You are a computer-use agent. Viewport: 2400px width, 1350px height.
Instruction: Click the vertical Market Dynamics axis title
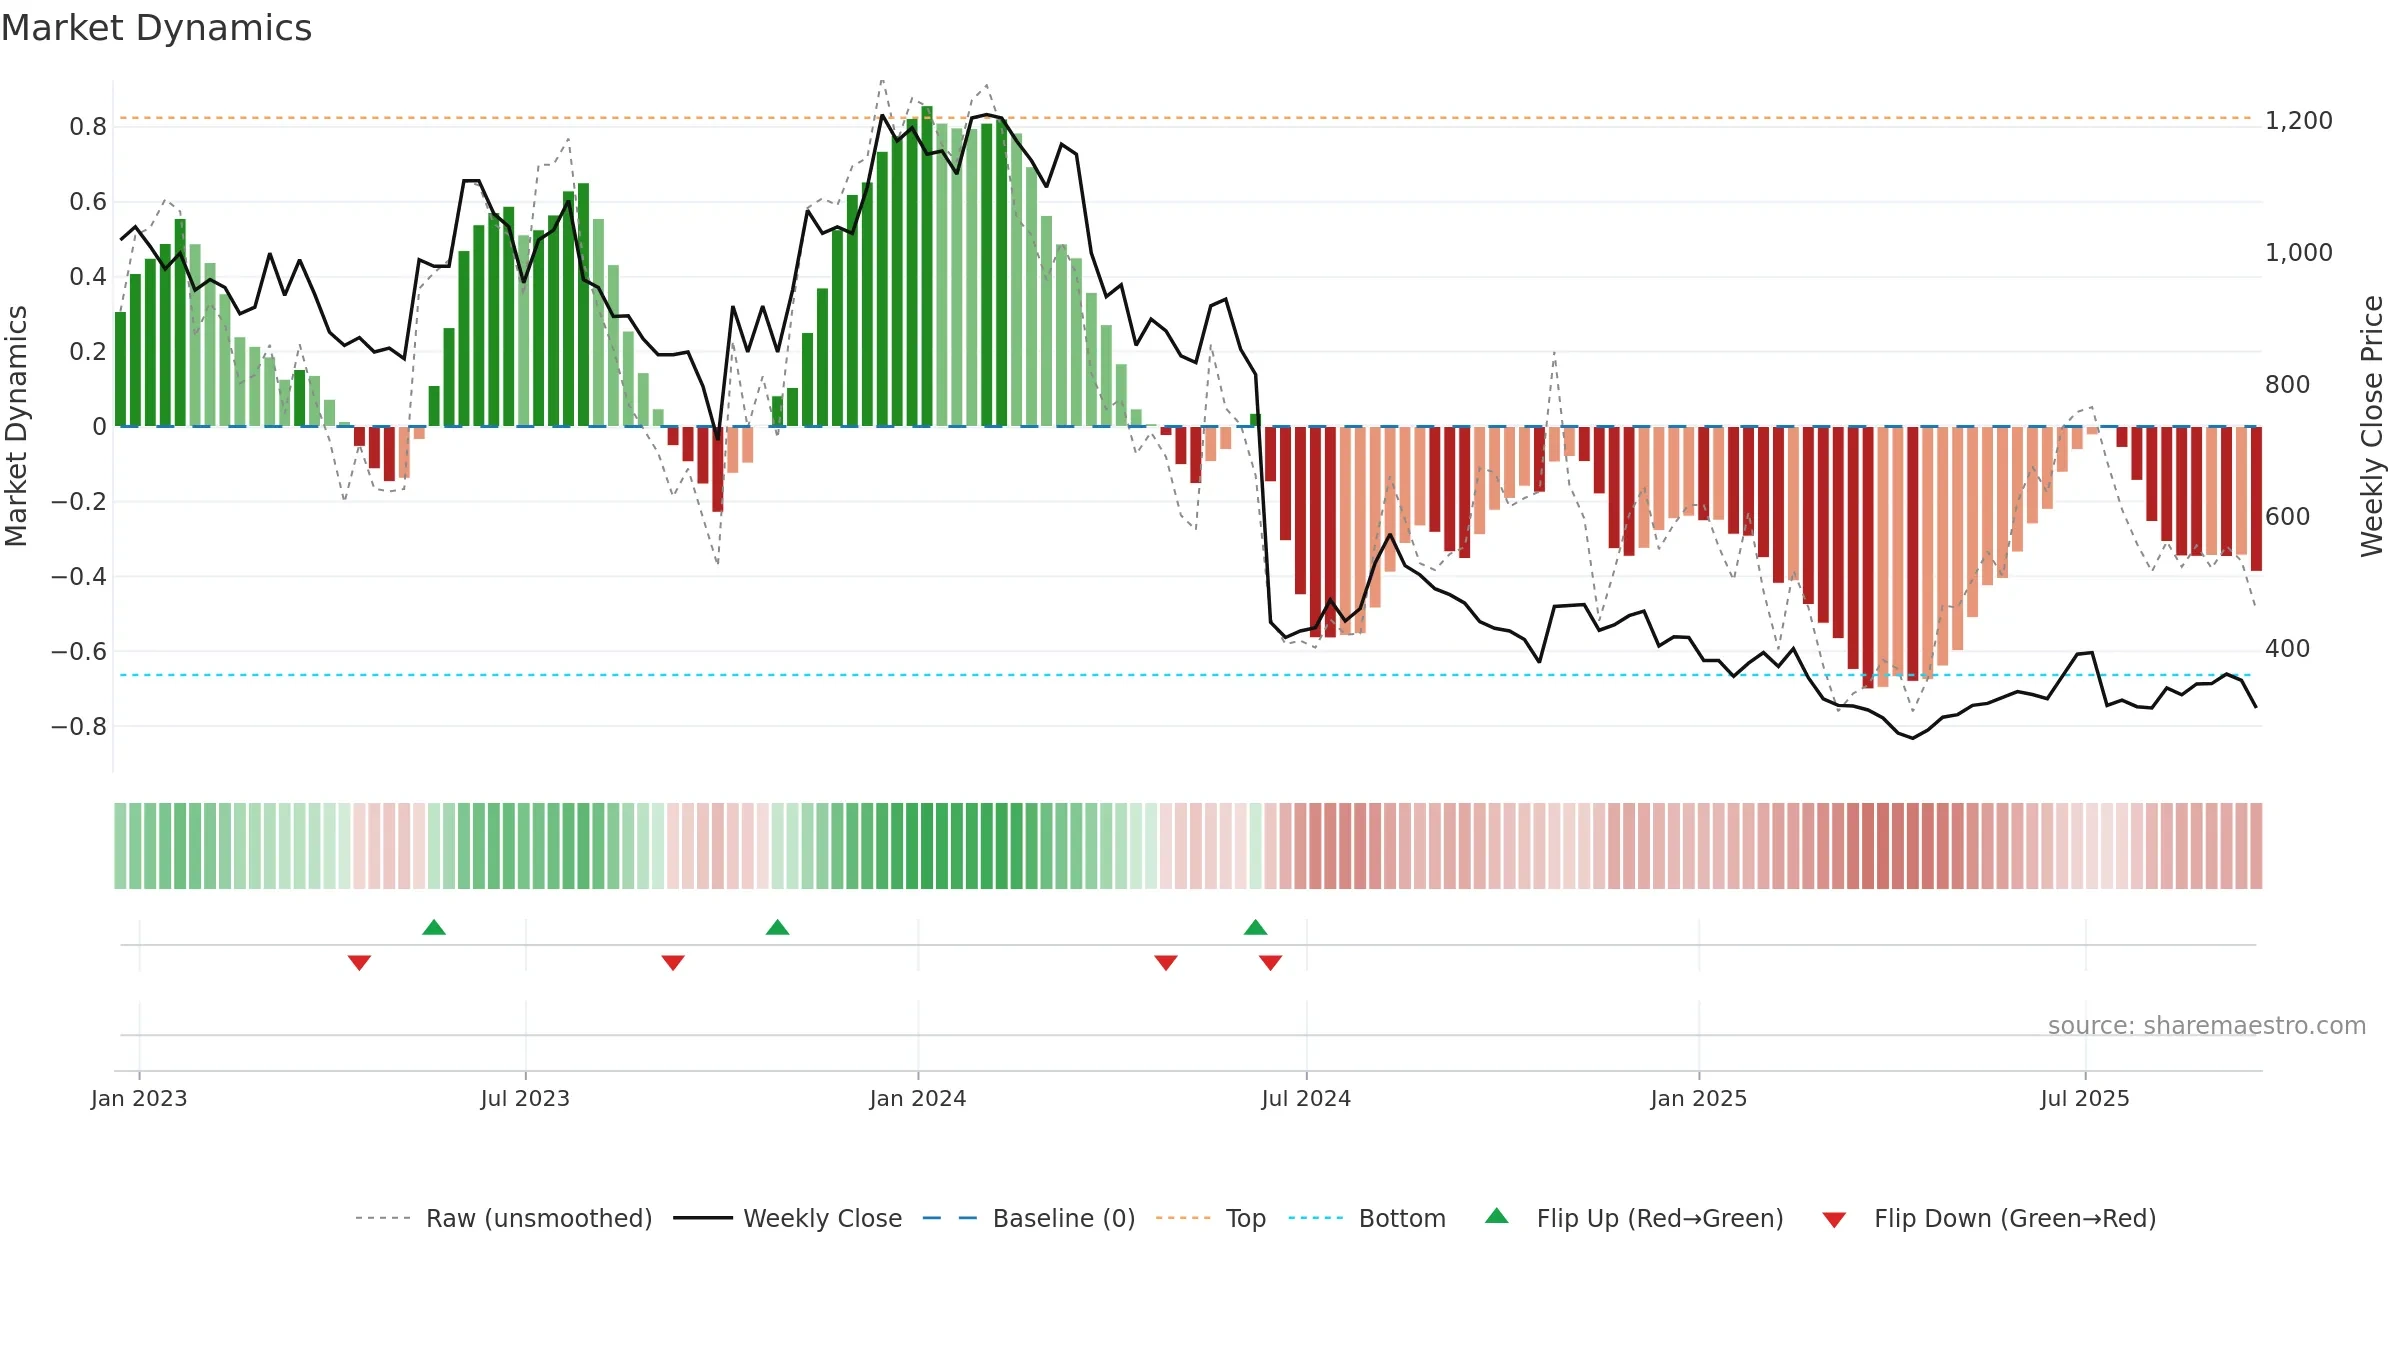(x=16, y=426)
